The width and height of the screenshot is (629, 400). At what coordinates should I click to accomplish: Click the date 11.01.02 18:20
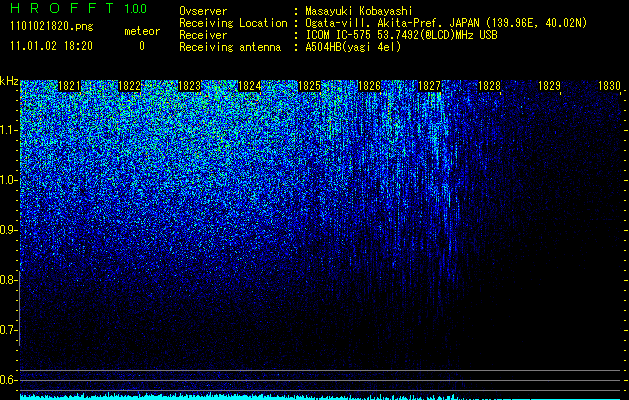coord(51,46)
